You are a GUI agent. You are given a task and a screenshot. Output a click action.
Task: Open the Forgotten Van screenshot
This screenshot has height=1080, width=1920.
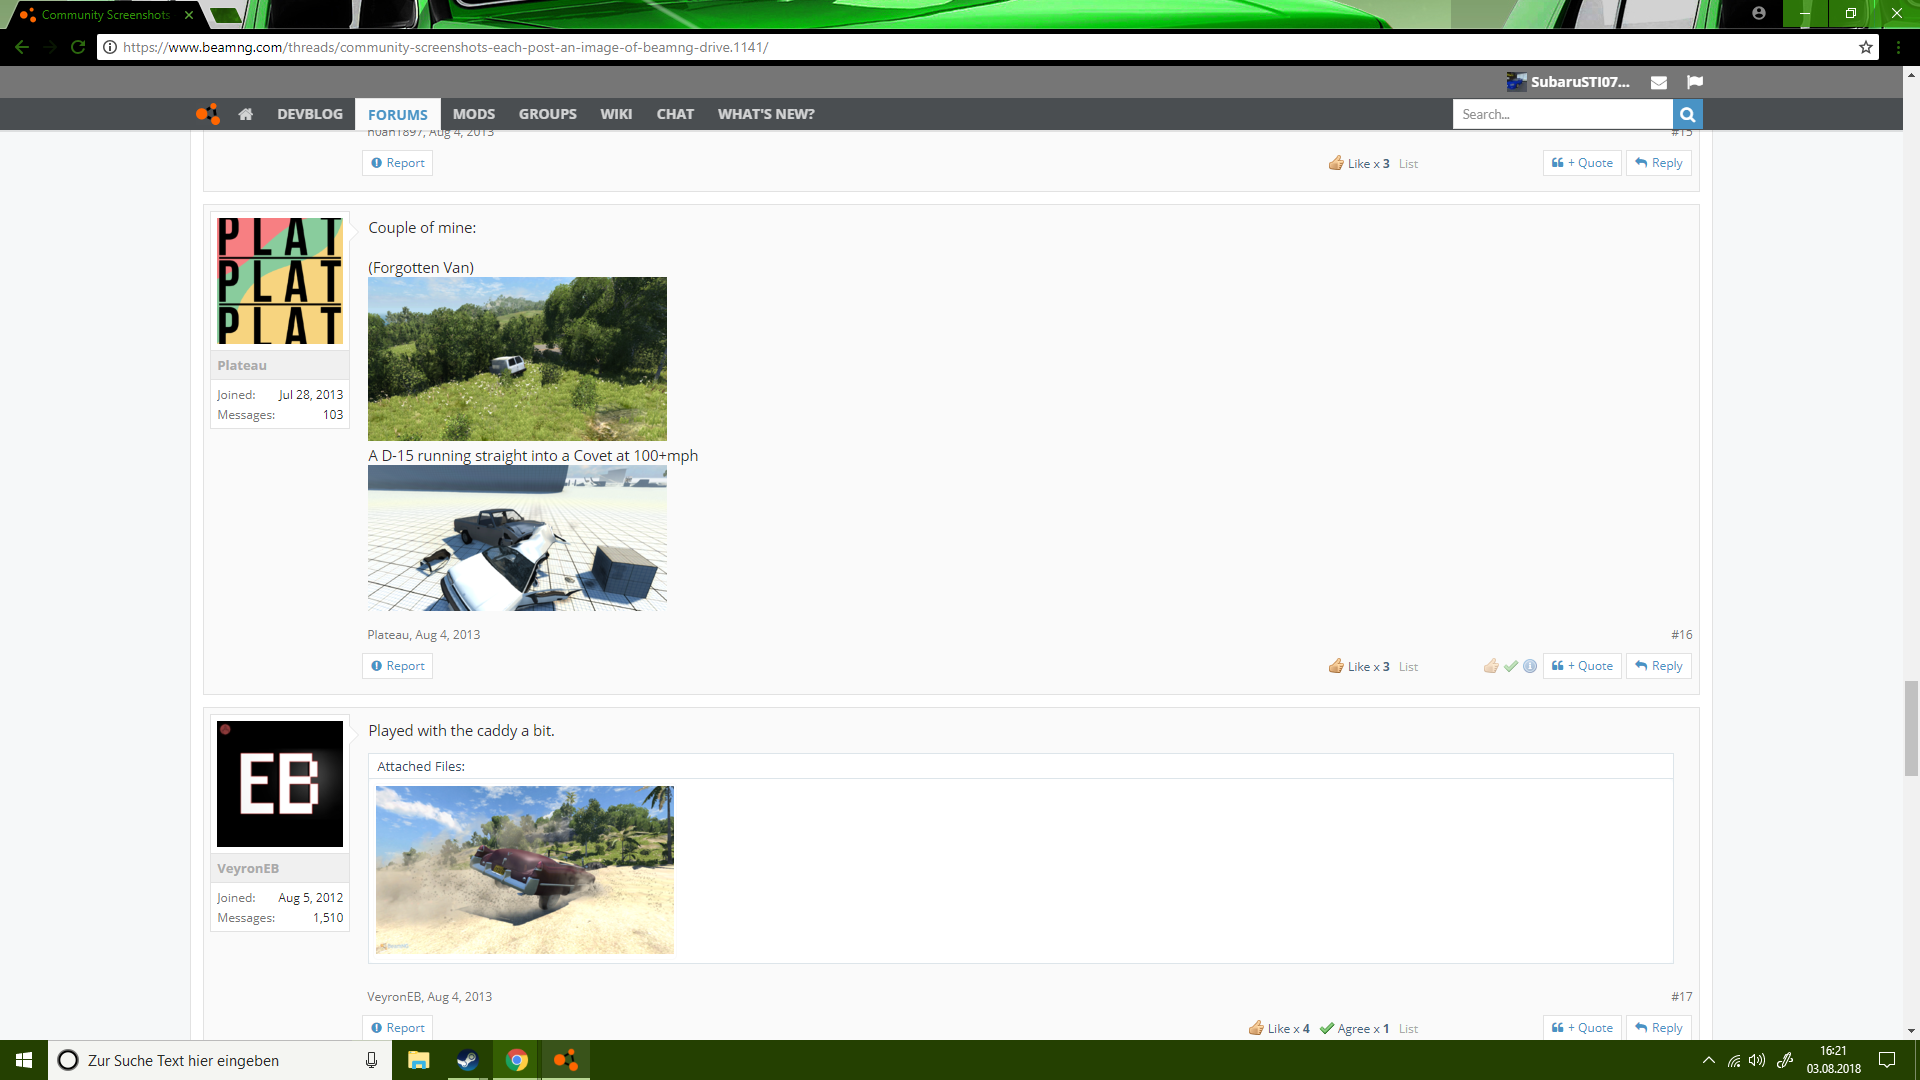coord(517,359)
